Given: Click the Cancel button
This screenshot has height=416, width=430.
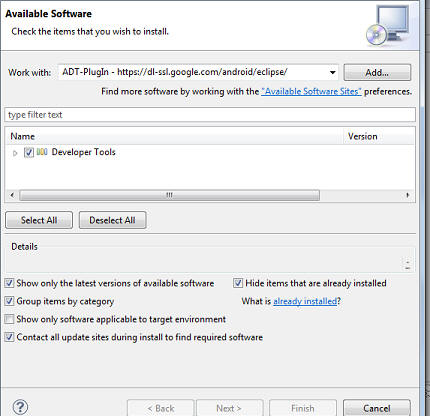Looking at the screenshot, I should click(377, 408).
